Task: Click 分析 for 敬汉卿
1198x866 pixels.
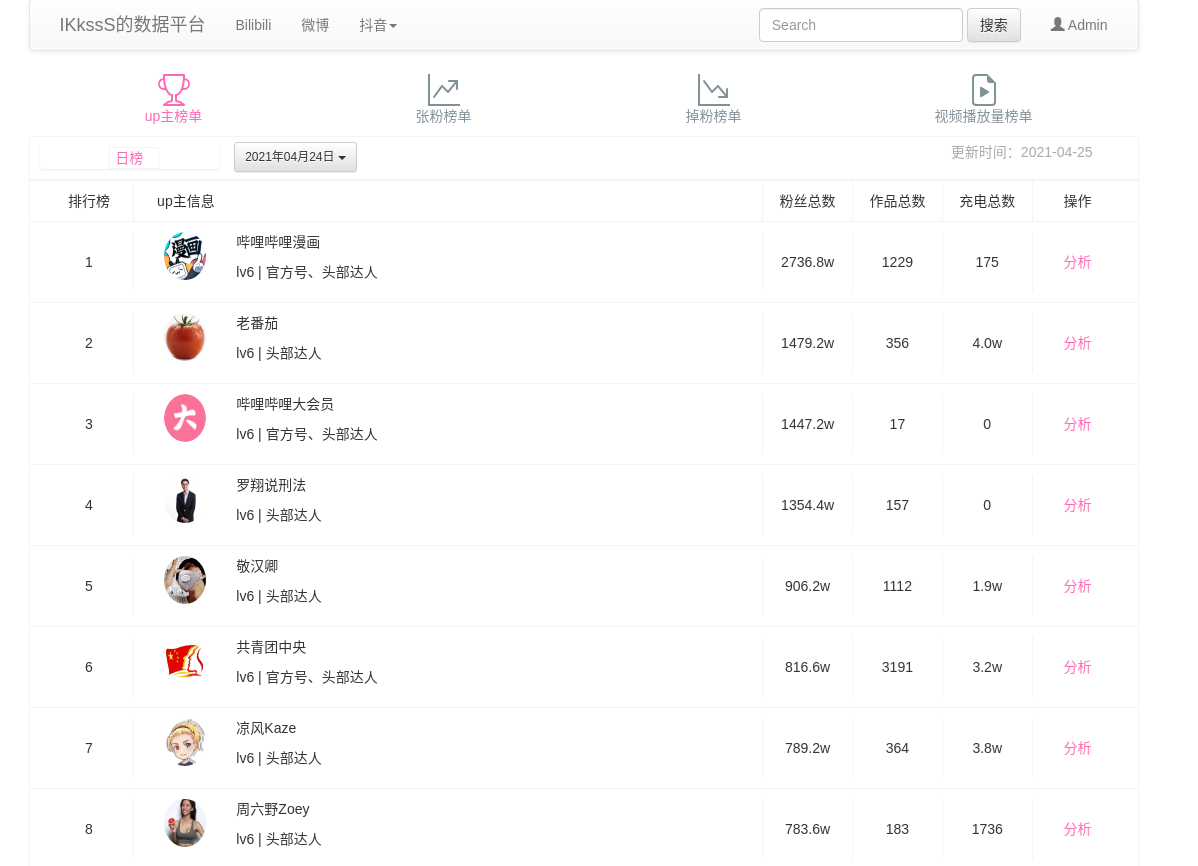Action: (x=1077, y=586)
